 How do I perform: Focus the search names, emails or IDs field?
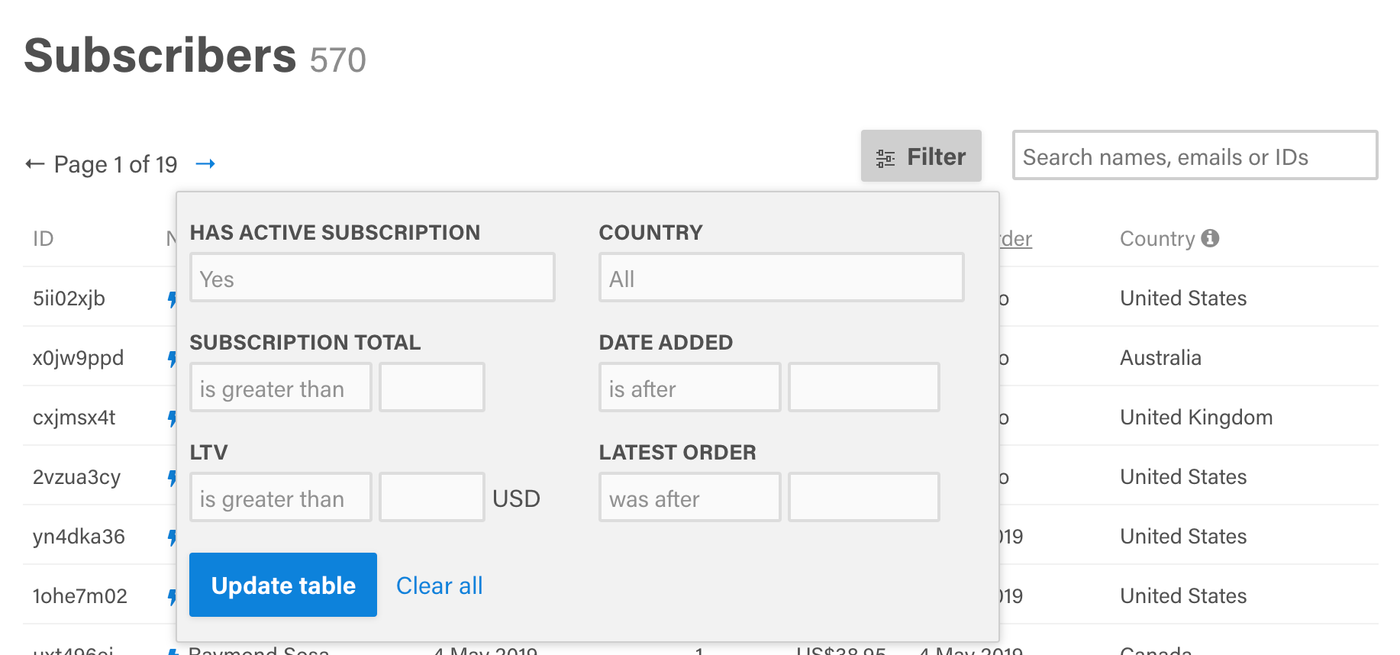click(1195, 156)
